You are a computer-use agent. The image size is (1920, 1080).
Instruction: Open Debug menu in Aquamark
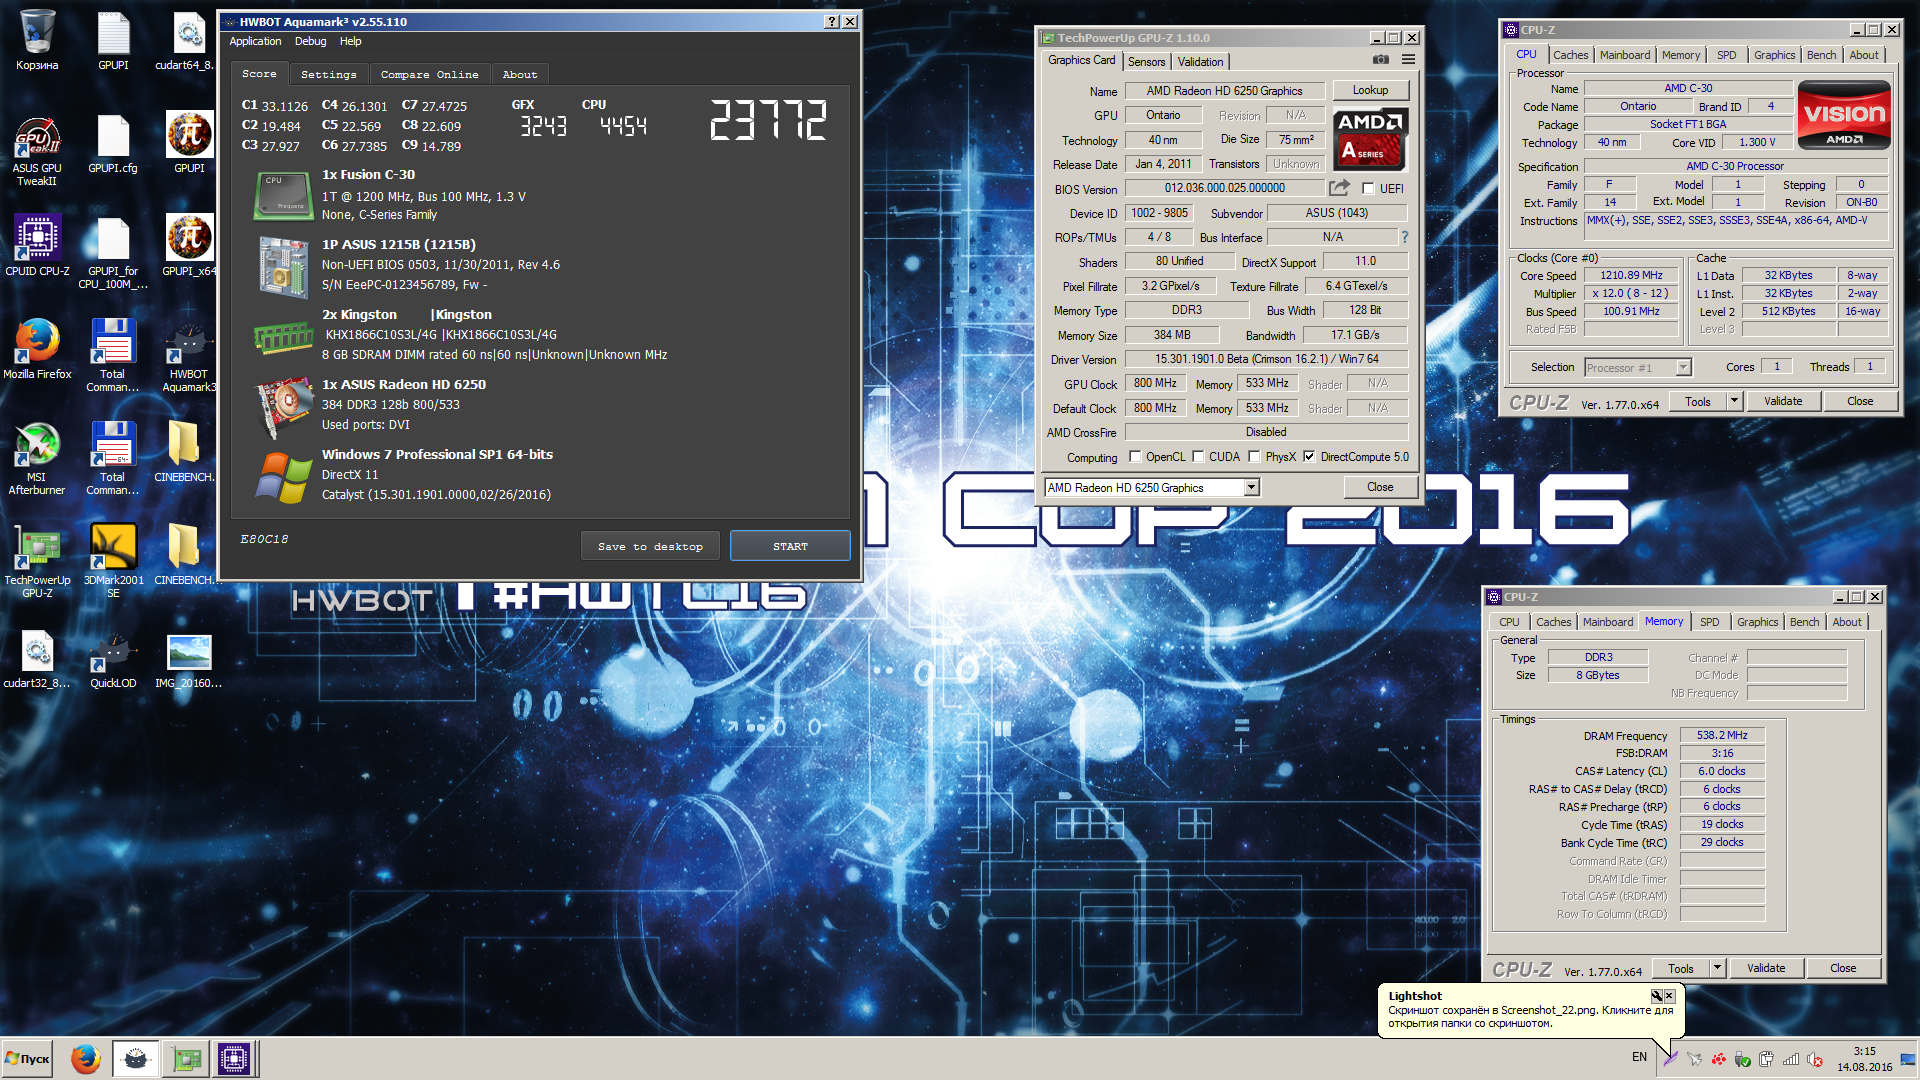point(310,41)
